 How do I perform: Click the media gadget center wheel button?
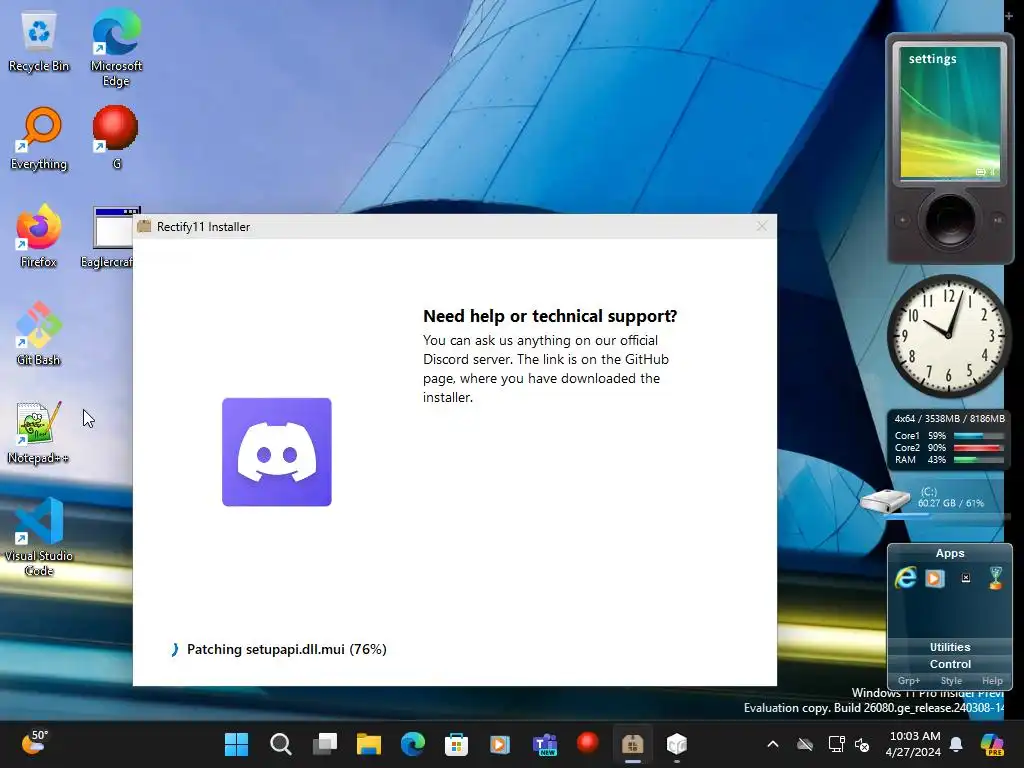(950, 220)
